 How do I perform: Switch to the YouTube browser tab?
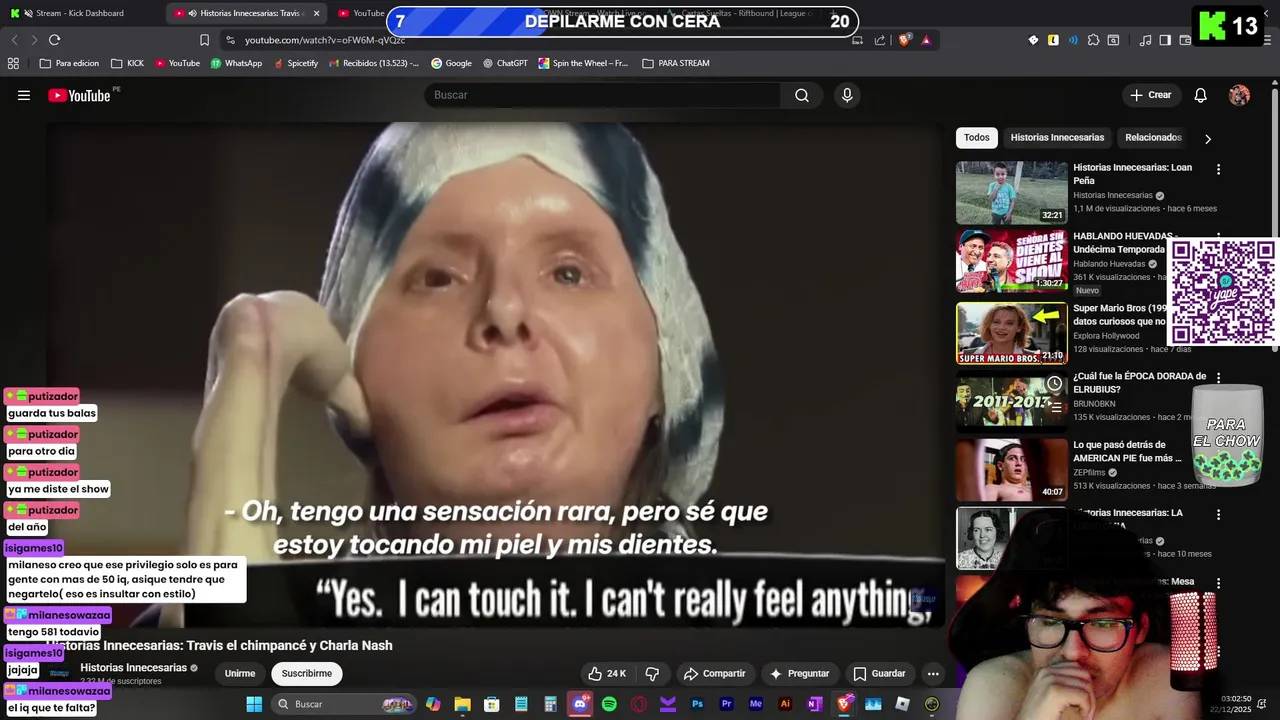360,13
